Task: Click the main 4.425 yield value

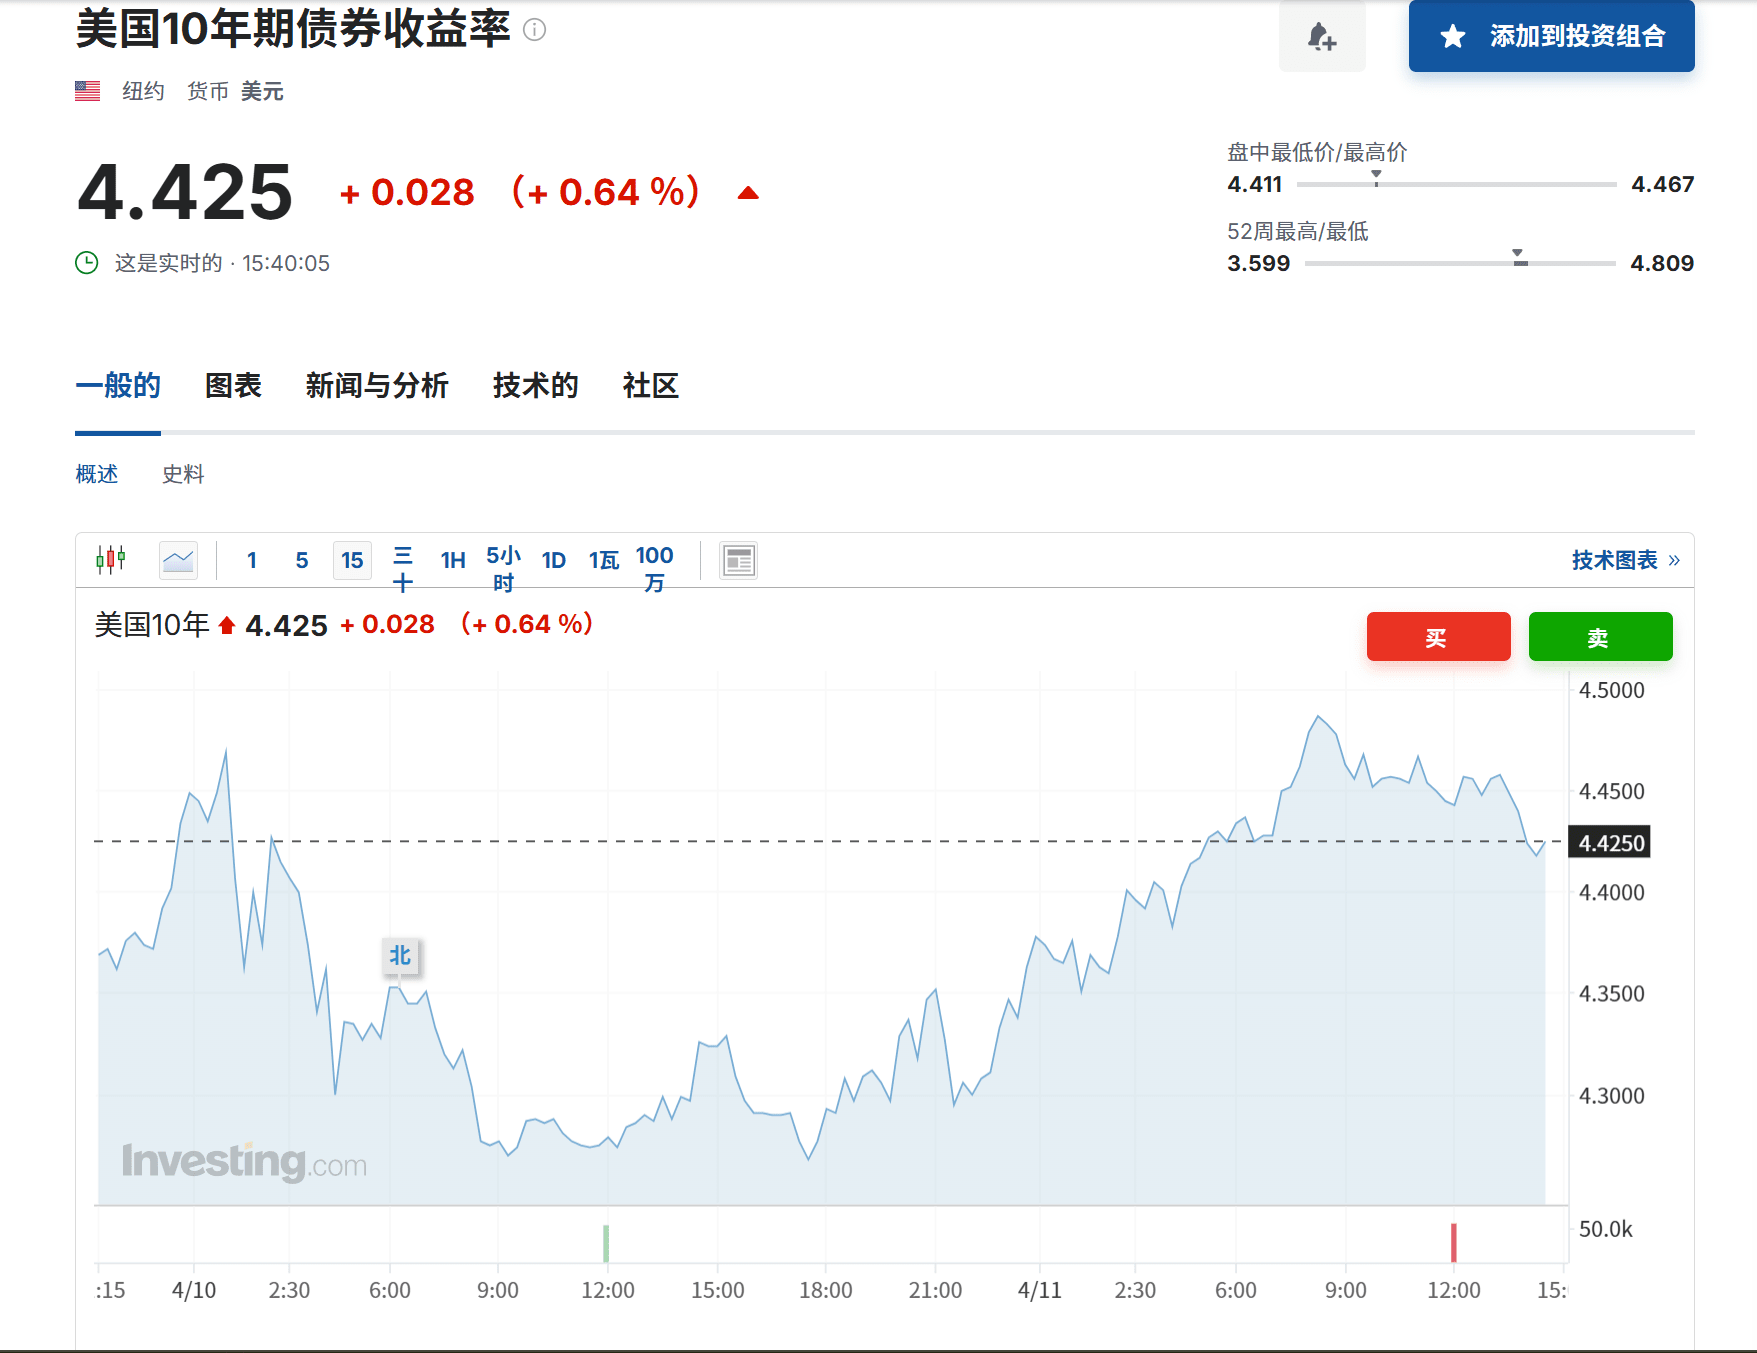Action: coord(185,192)
